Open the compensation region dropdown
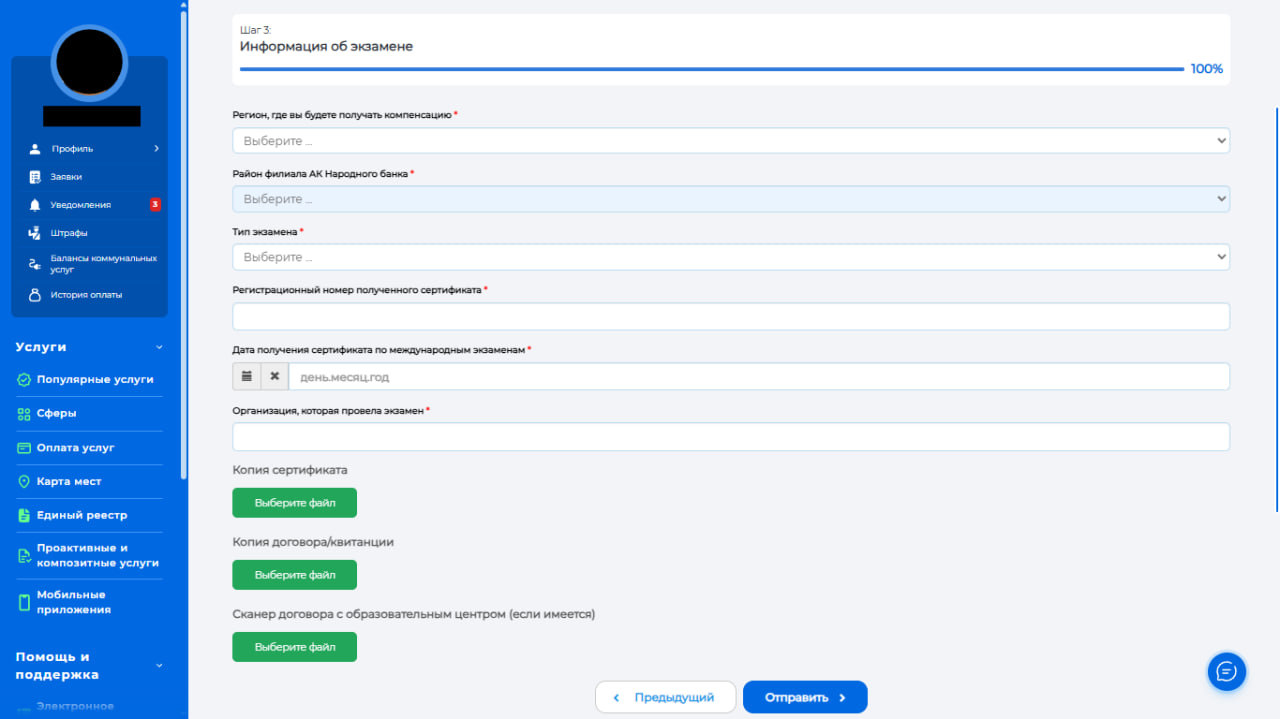Screen dimensions: 1280x719 730,141
